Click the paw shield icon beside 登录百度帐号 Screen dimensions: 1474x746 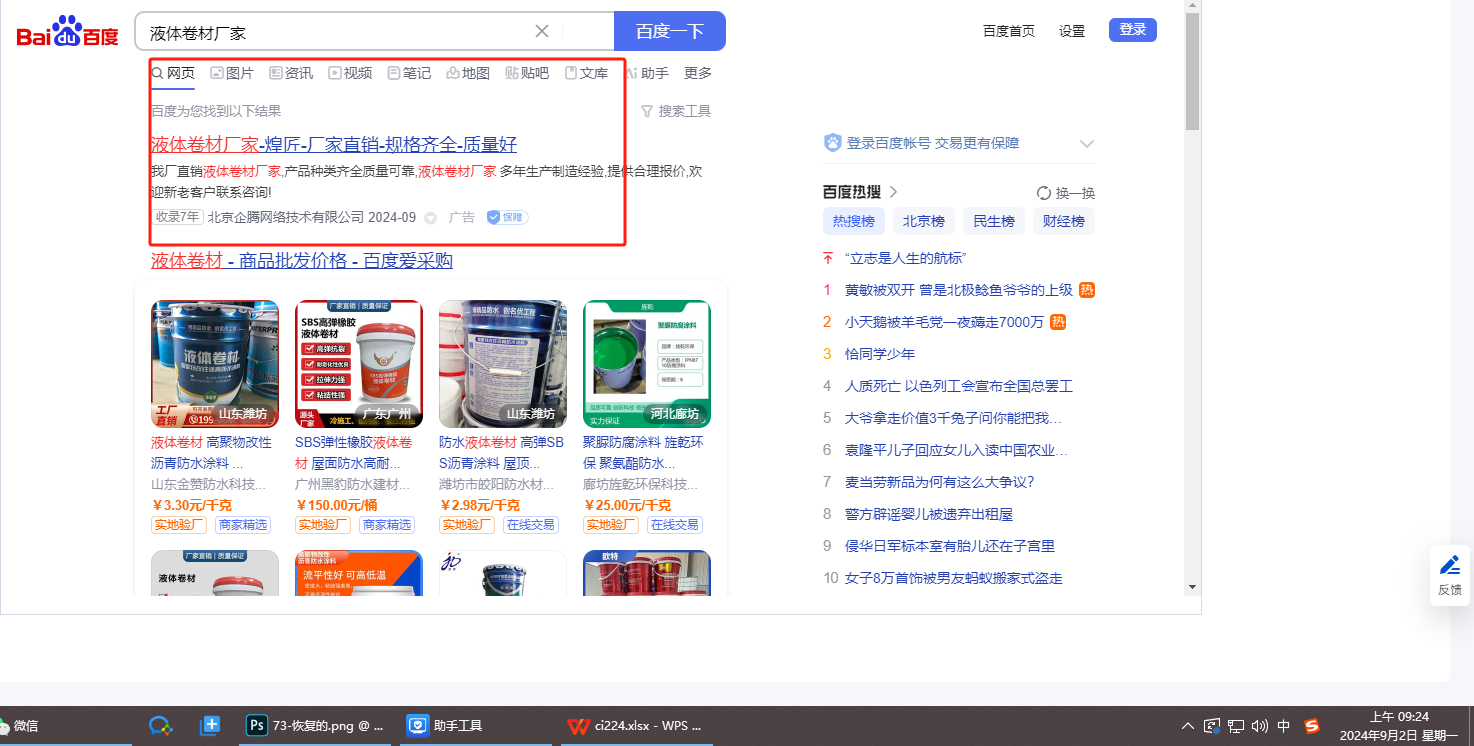833,143
